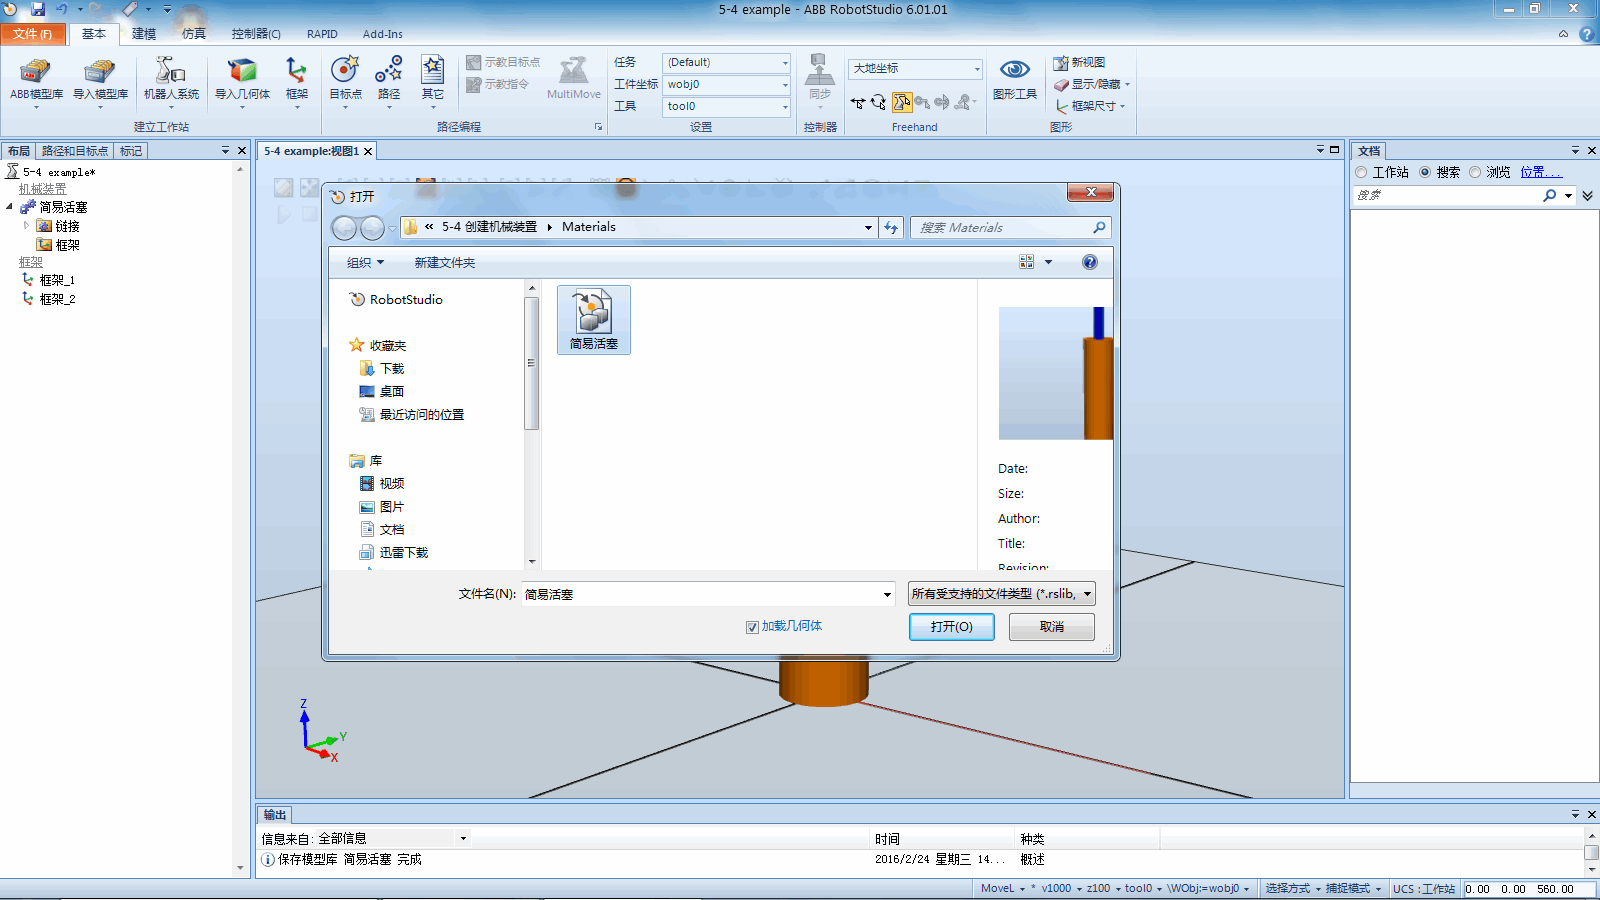Select the 搜索 radio button
The width and height of the screenshot is (1600, 900).
pos(1425,172)
